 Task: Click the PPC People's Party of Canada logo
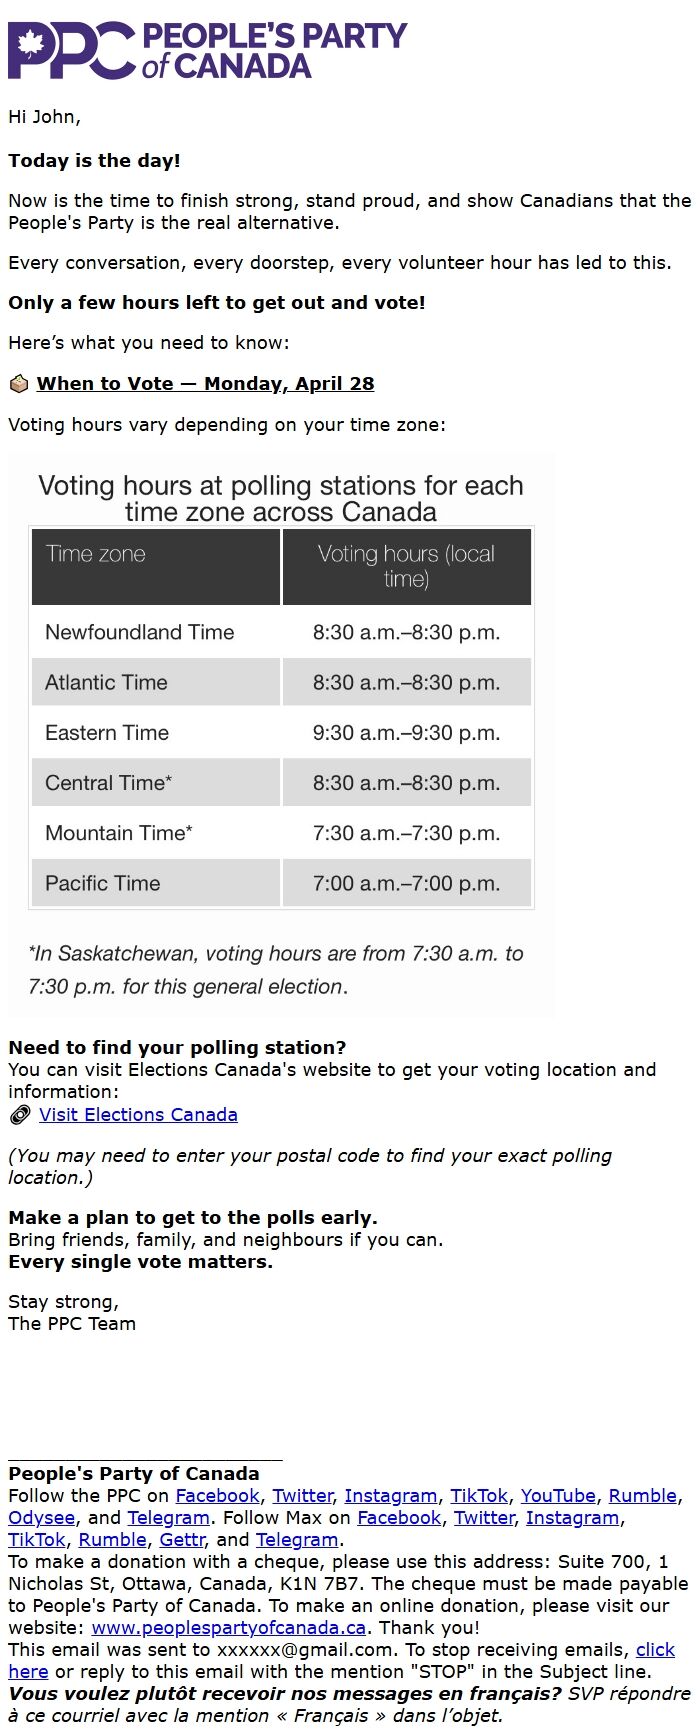click(207, 50)
